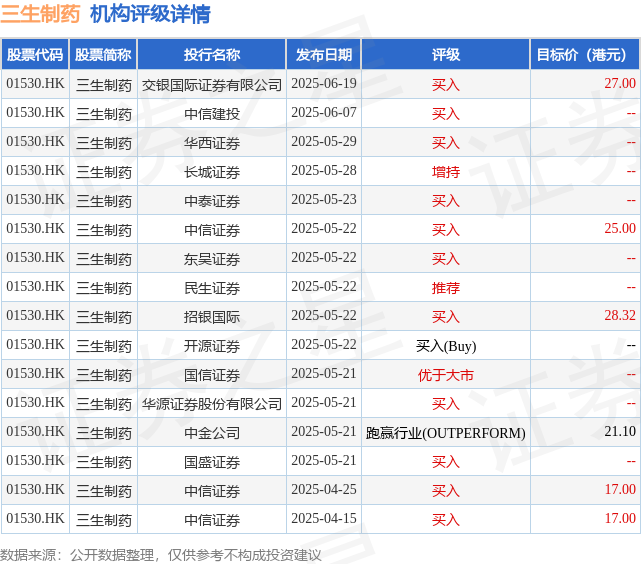Click the 买入(Buy) rating cell

click(446, 346)
